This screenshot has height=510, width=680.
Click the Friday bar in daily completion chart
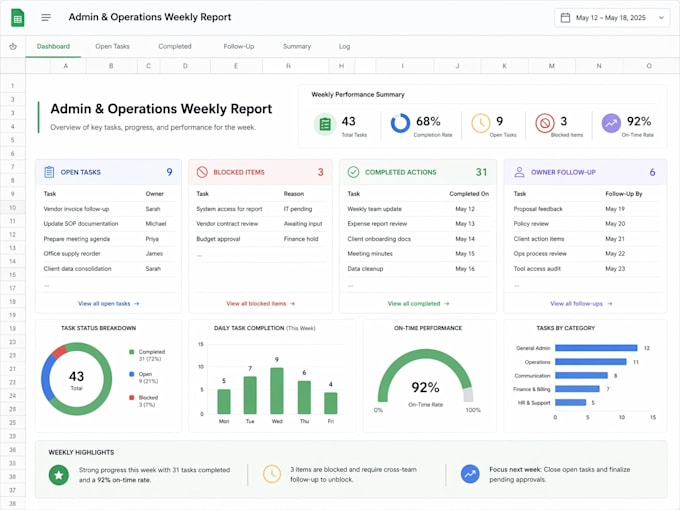(x=331, y=403)
